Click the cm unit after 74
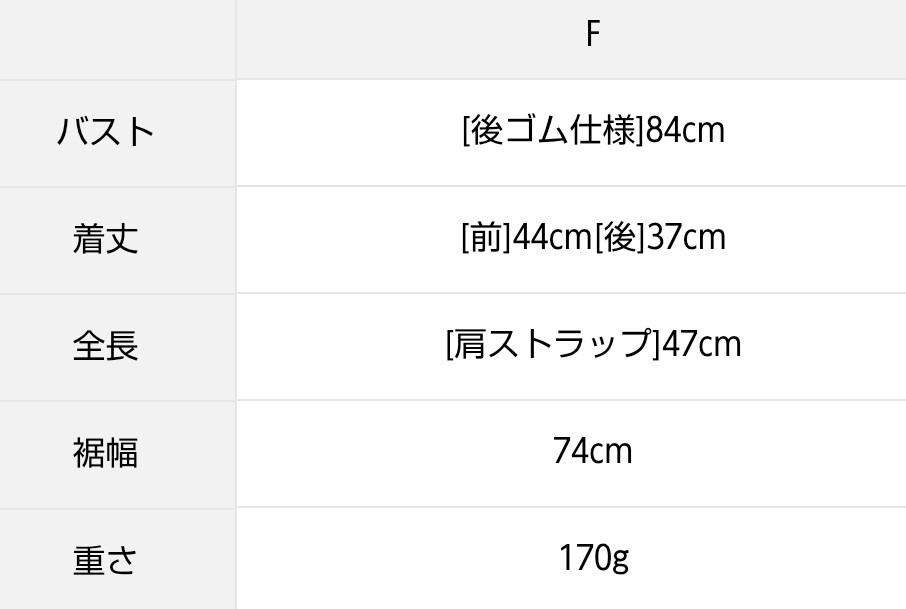The height and width of the screenshot is (609, 906). click(x=612, y=452)
